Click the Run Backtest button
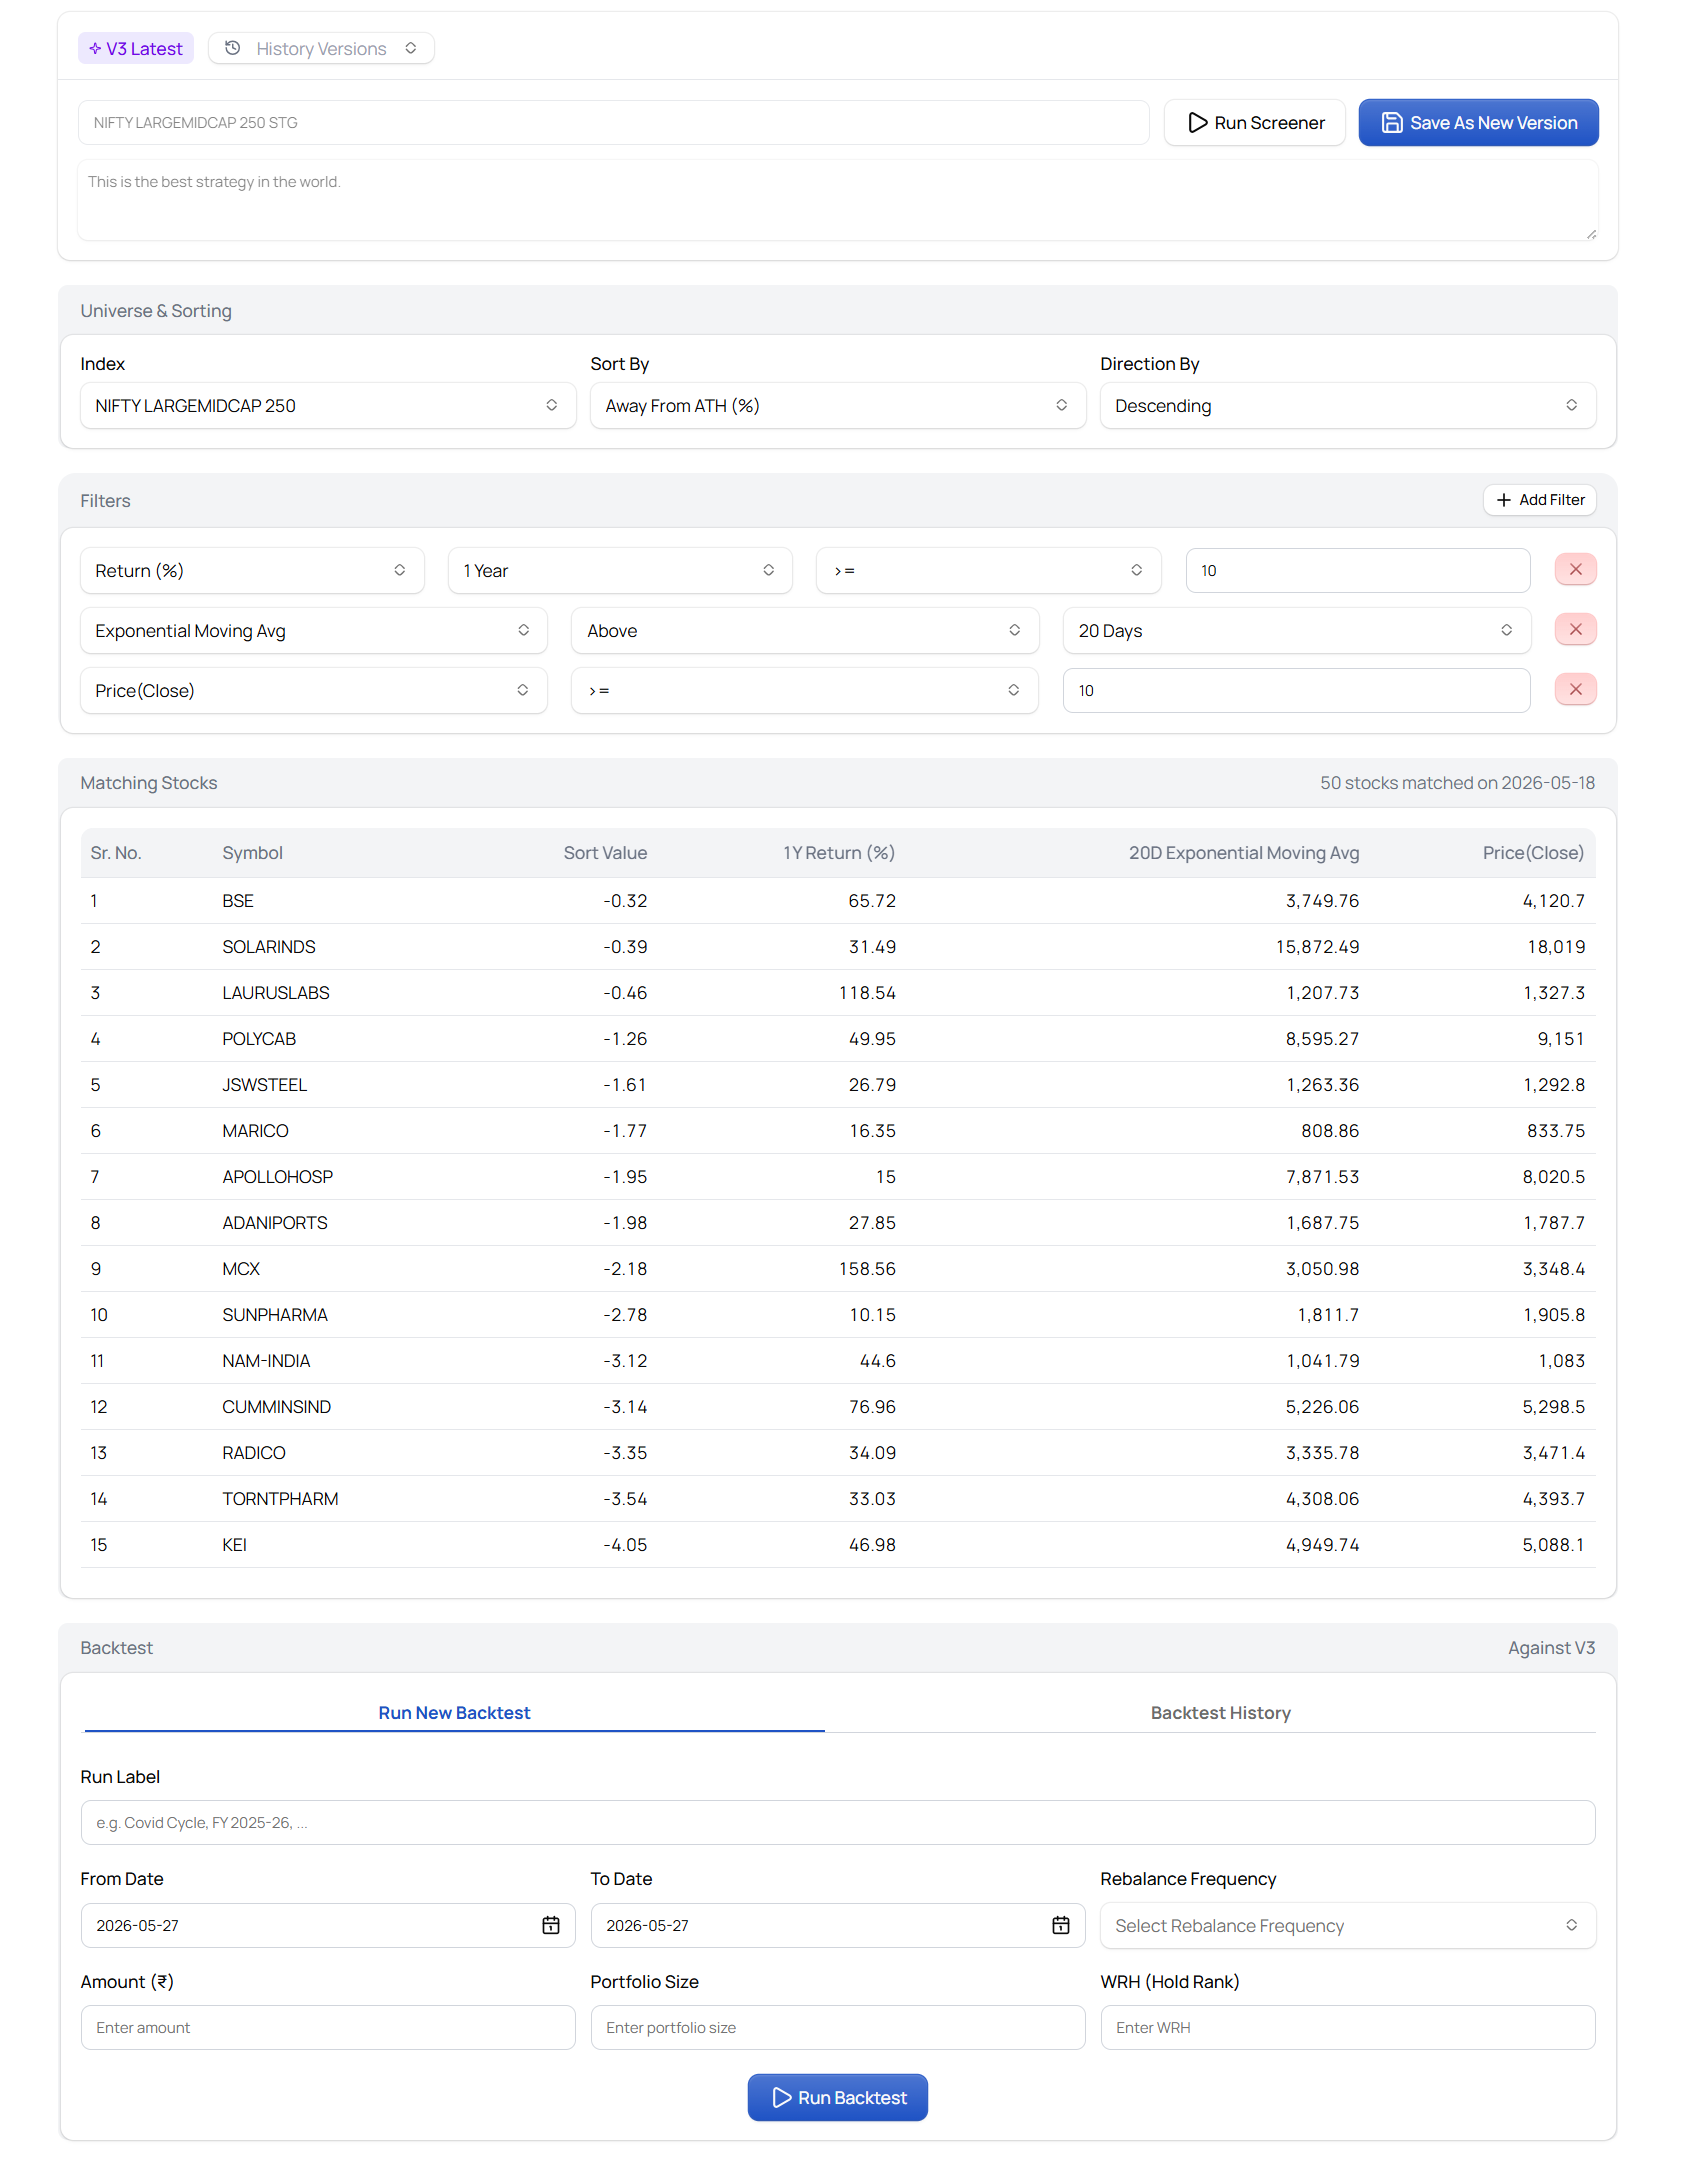The height and width of the screenshot is (2177, 1684). pos(838,2097)
